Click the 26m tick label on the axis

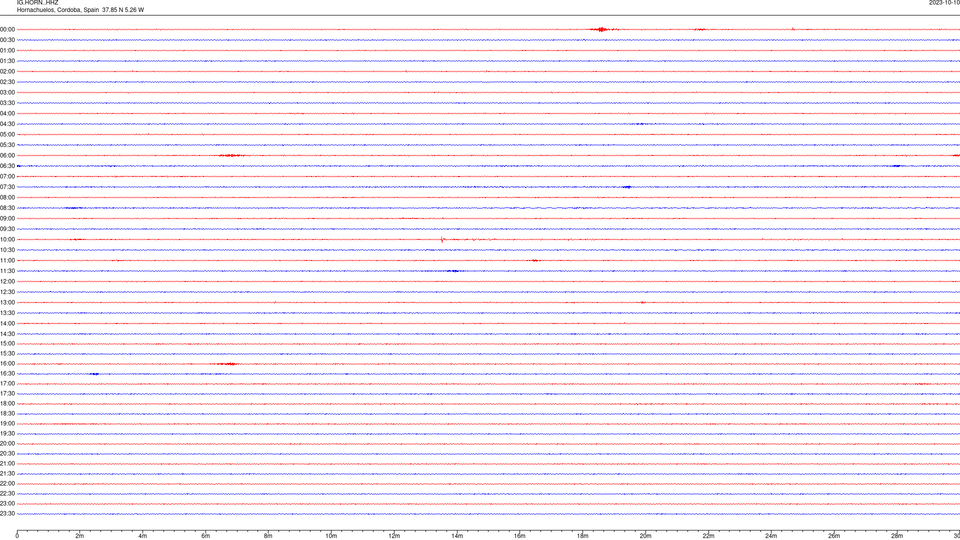coord(834,536)
